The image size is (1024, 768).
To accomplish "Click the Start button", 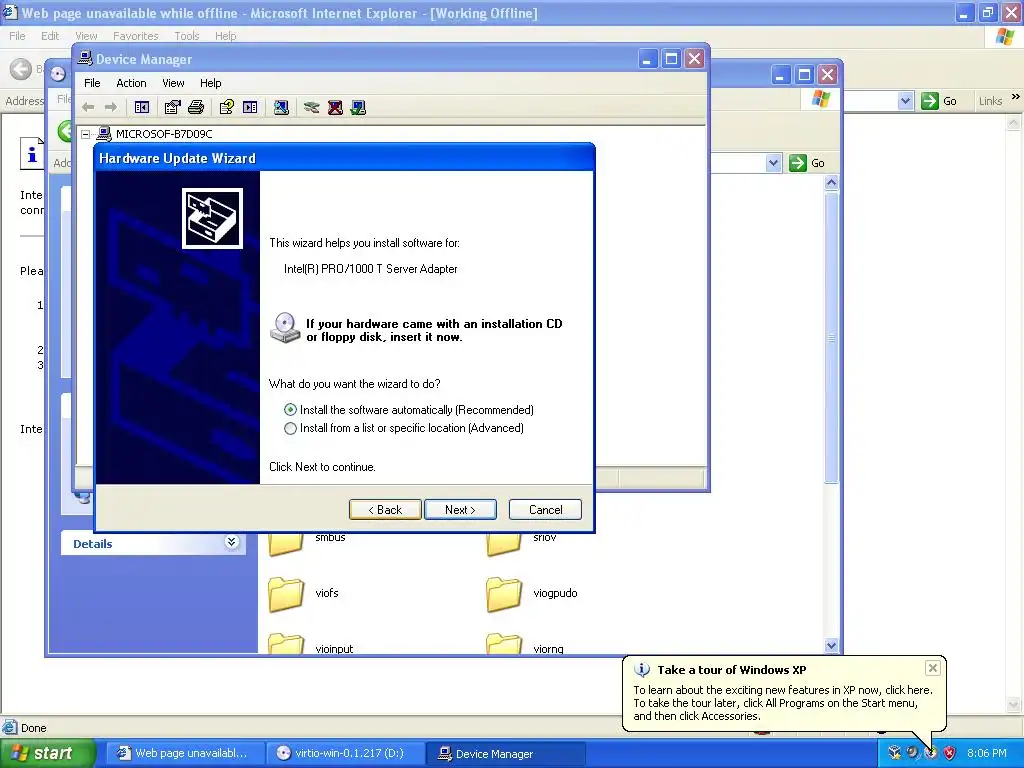I will (47, 753).
